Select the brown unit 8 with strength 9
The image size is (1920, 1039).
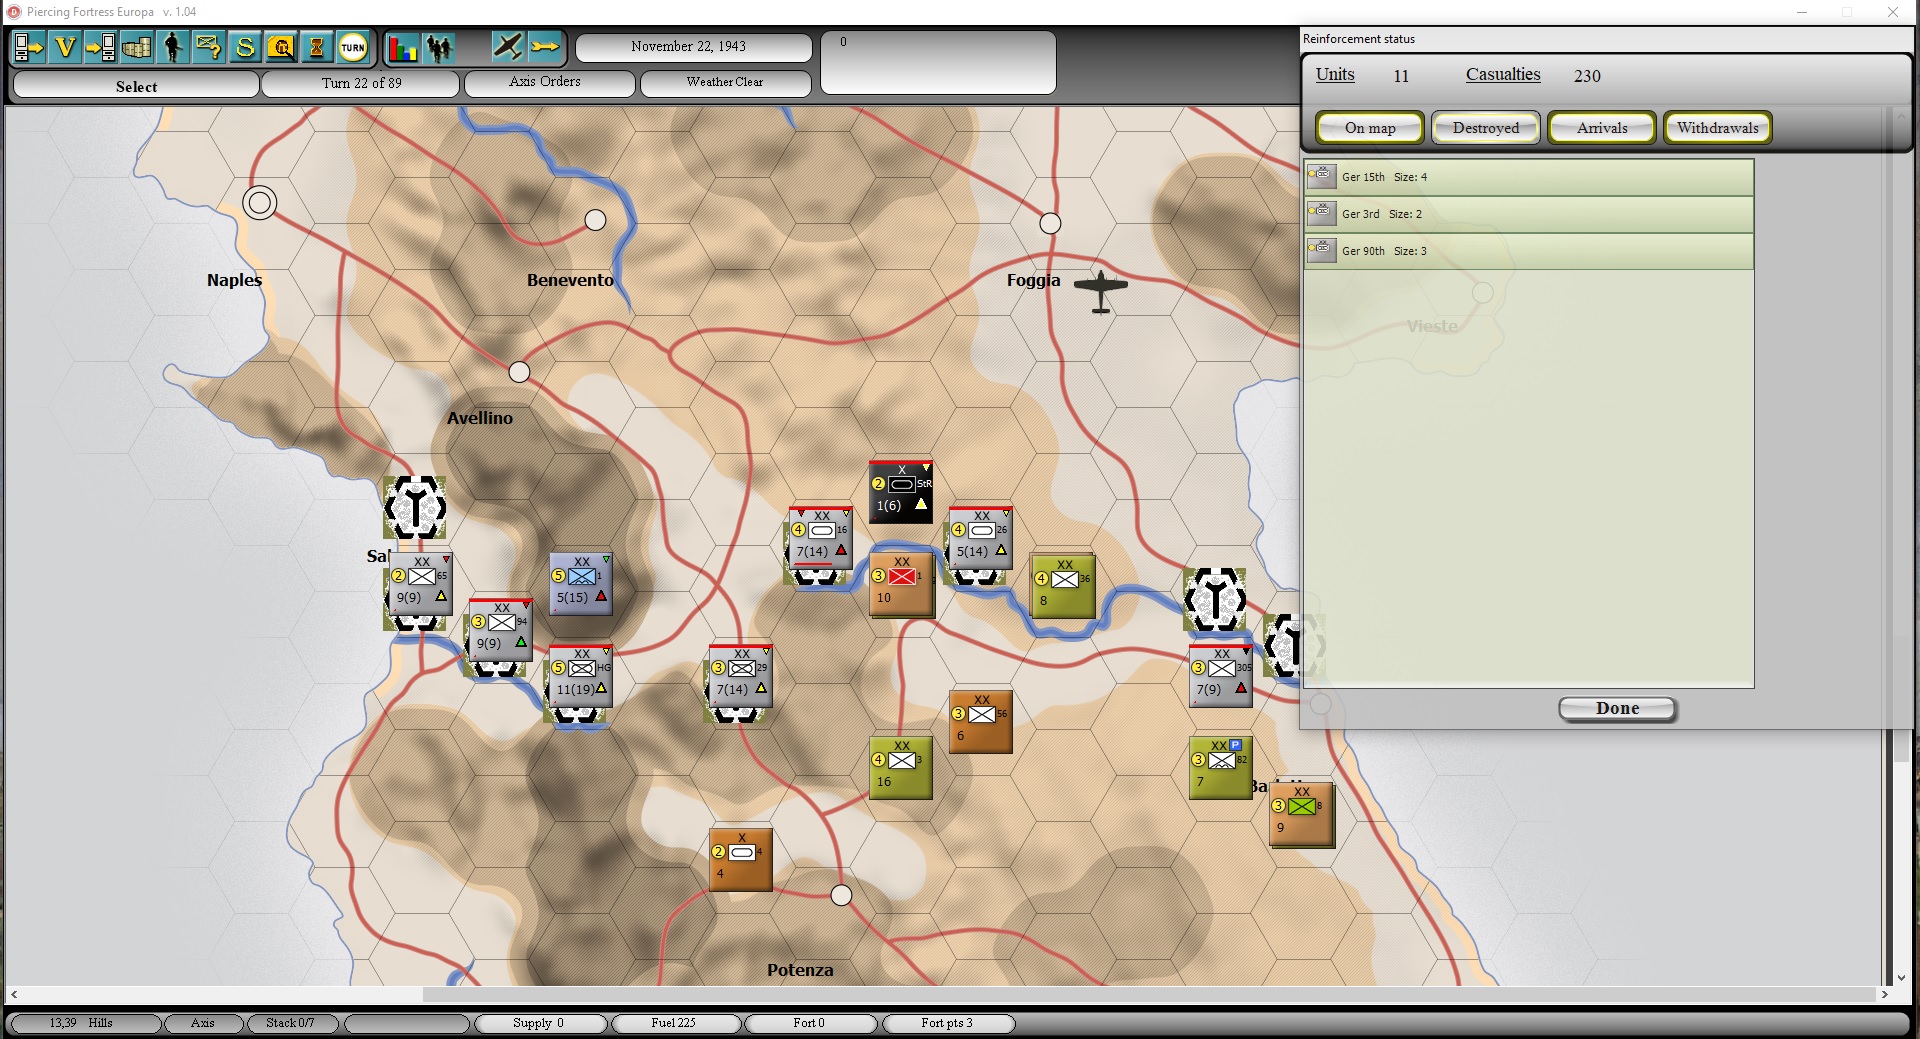pos(1301,814)
